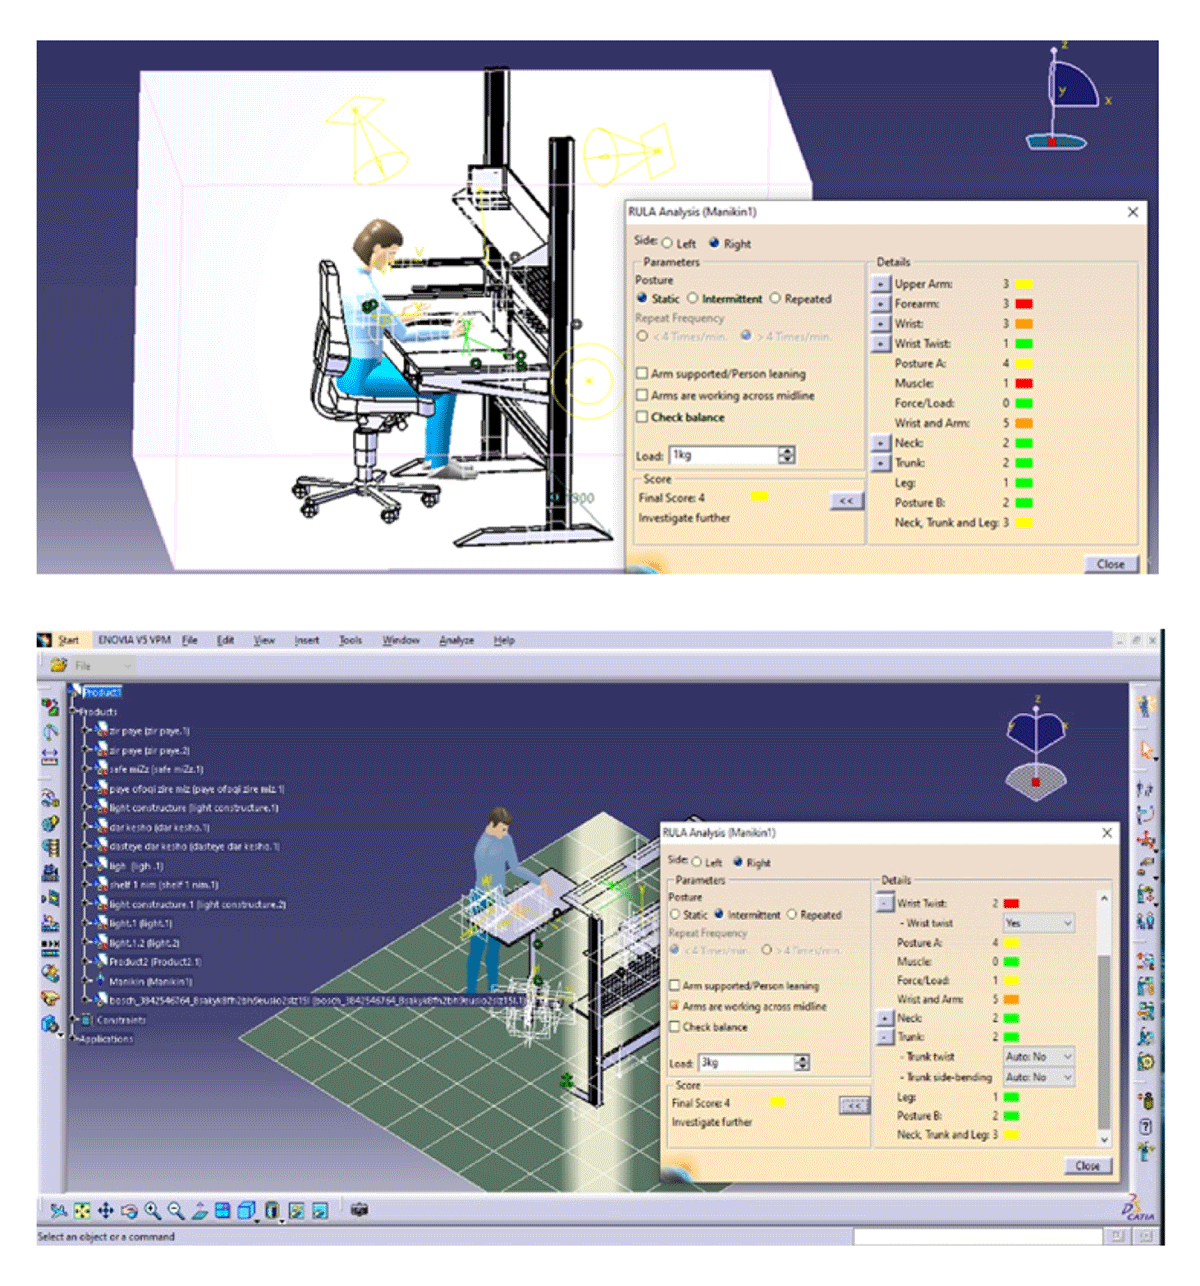Click the Zoom In magnifier icon
Viewport: 1200px width, 1286px height.
152,1211
